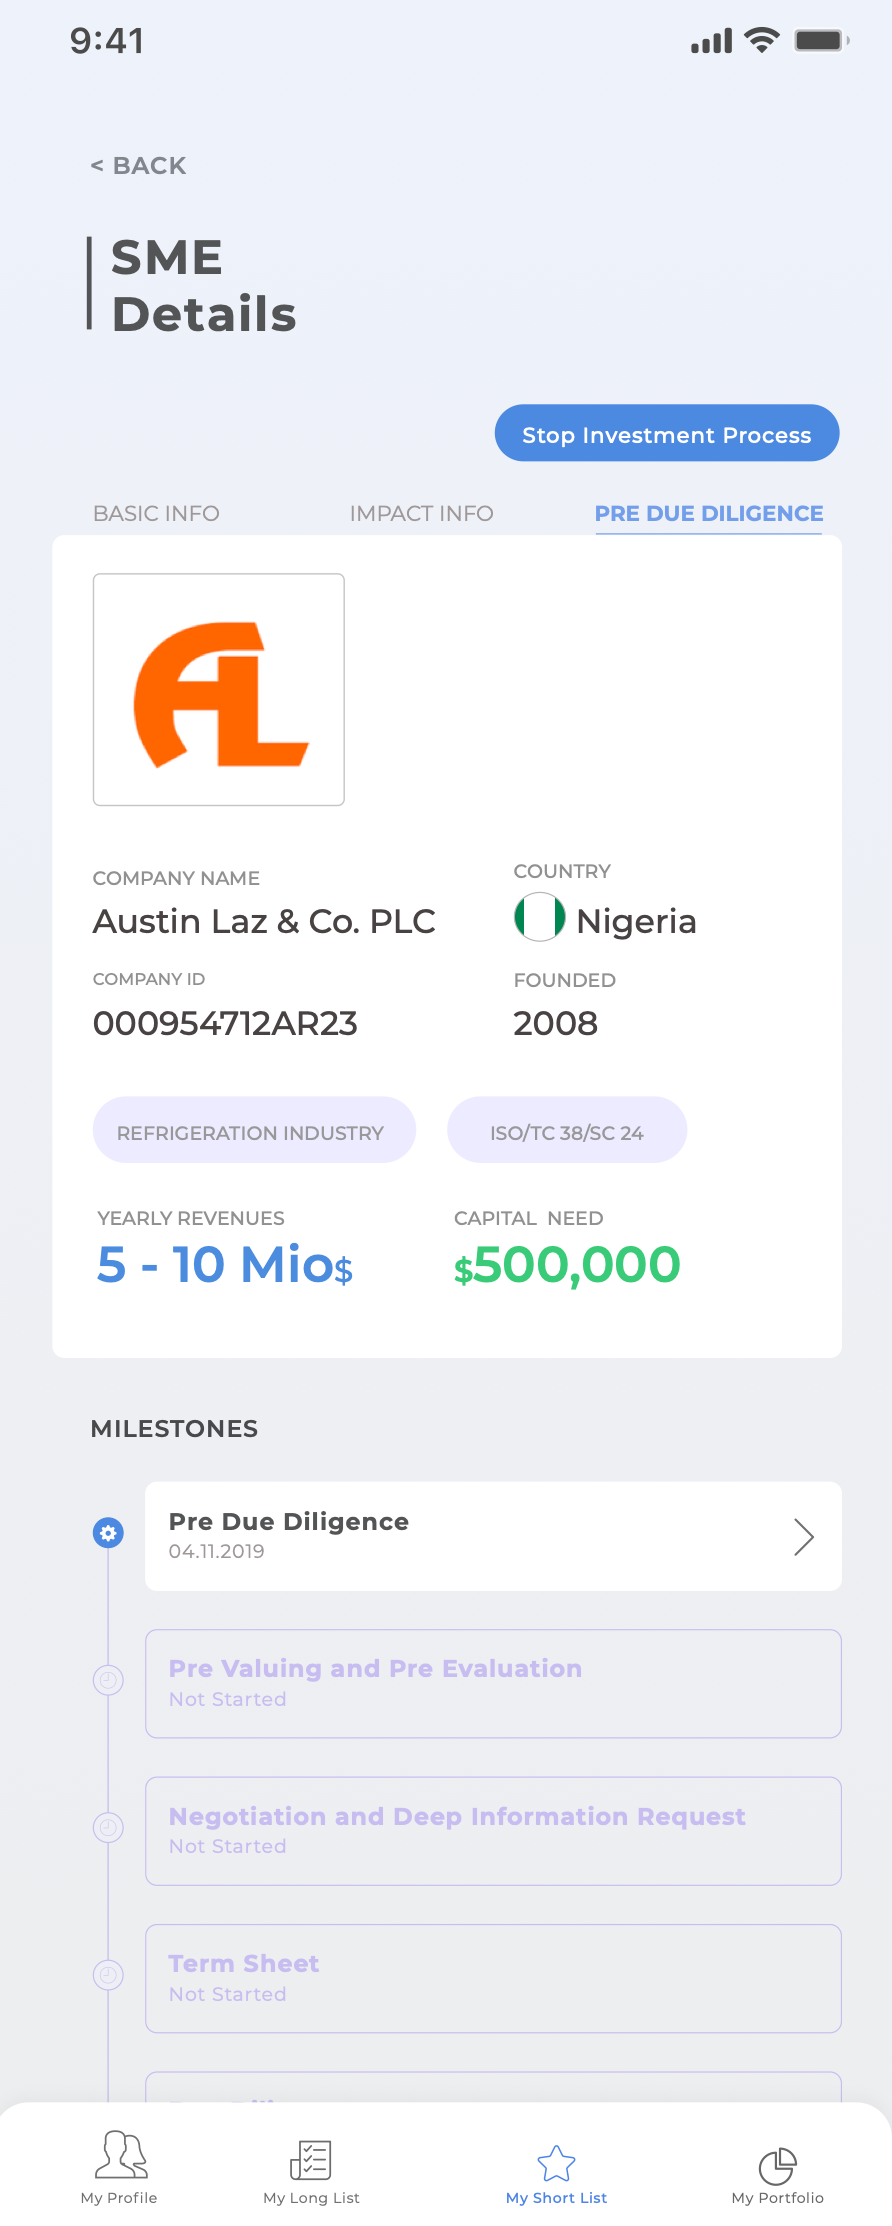Click the clock icon beside Negotiation milestone
The image size is (892, 2226).
[108, 1828]
